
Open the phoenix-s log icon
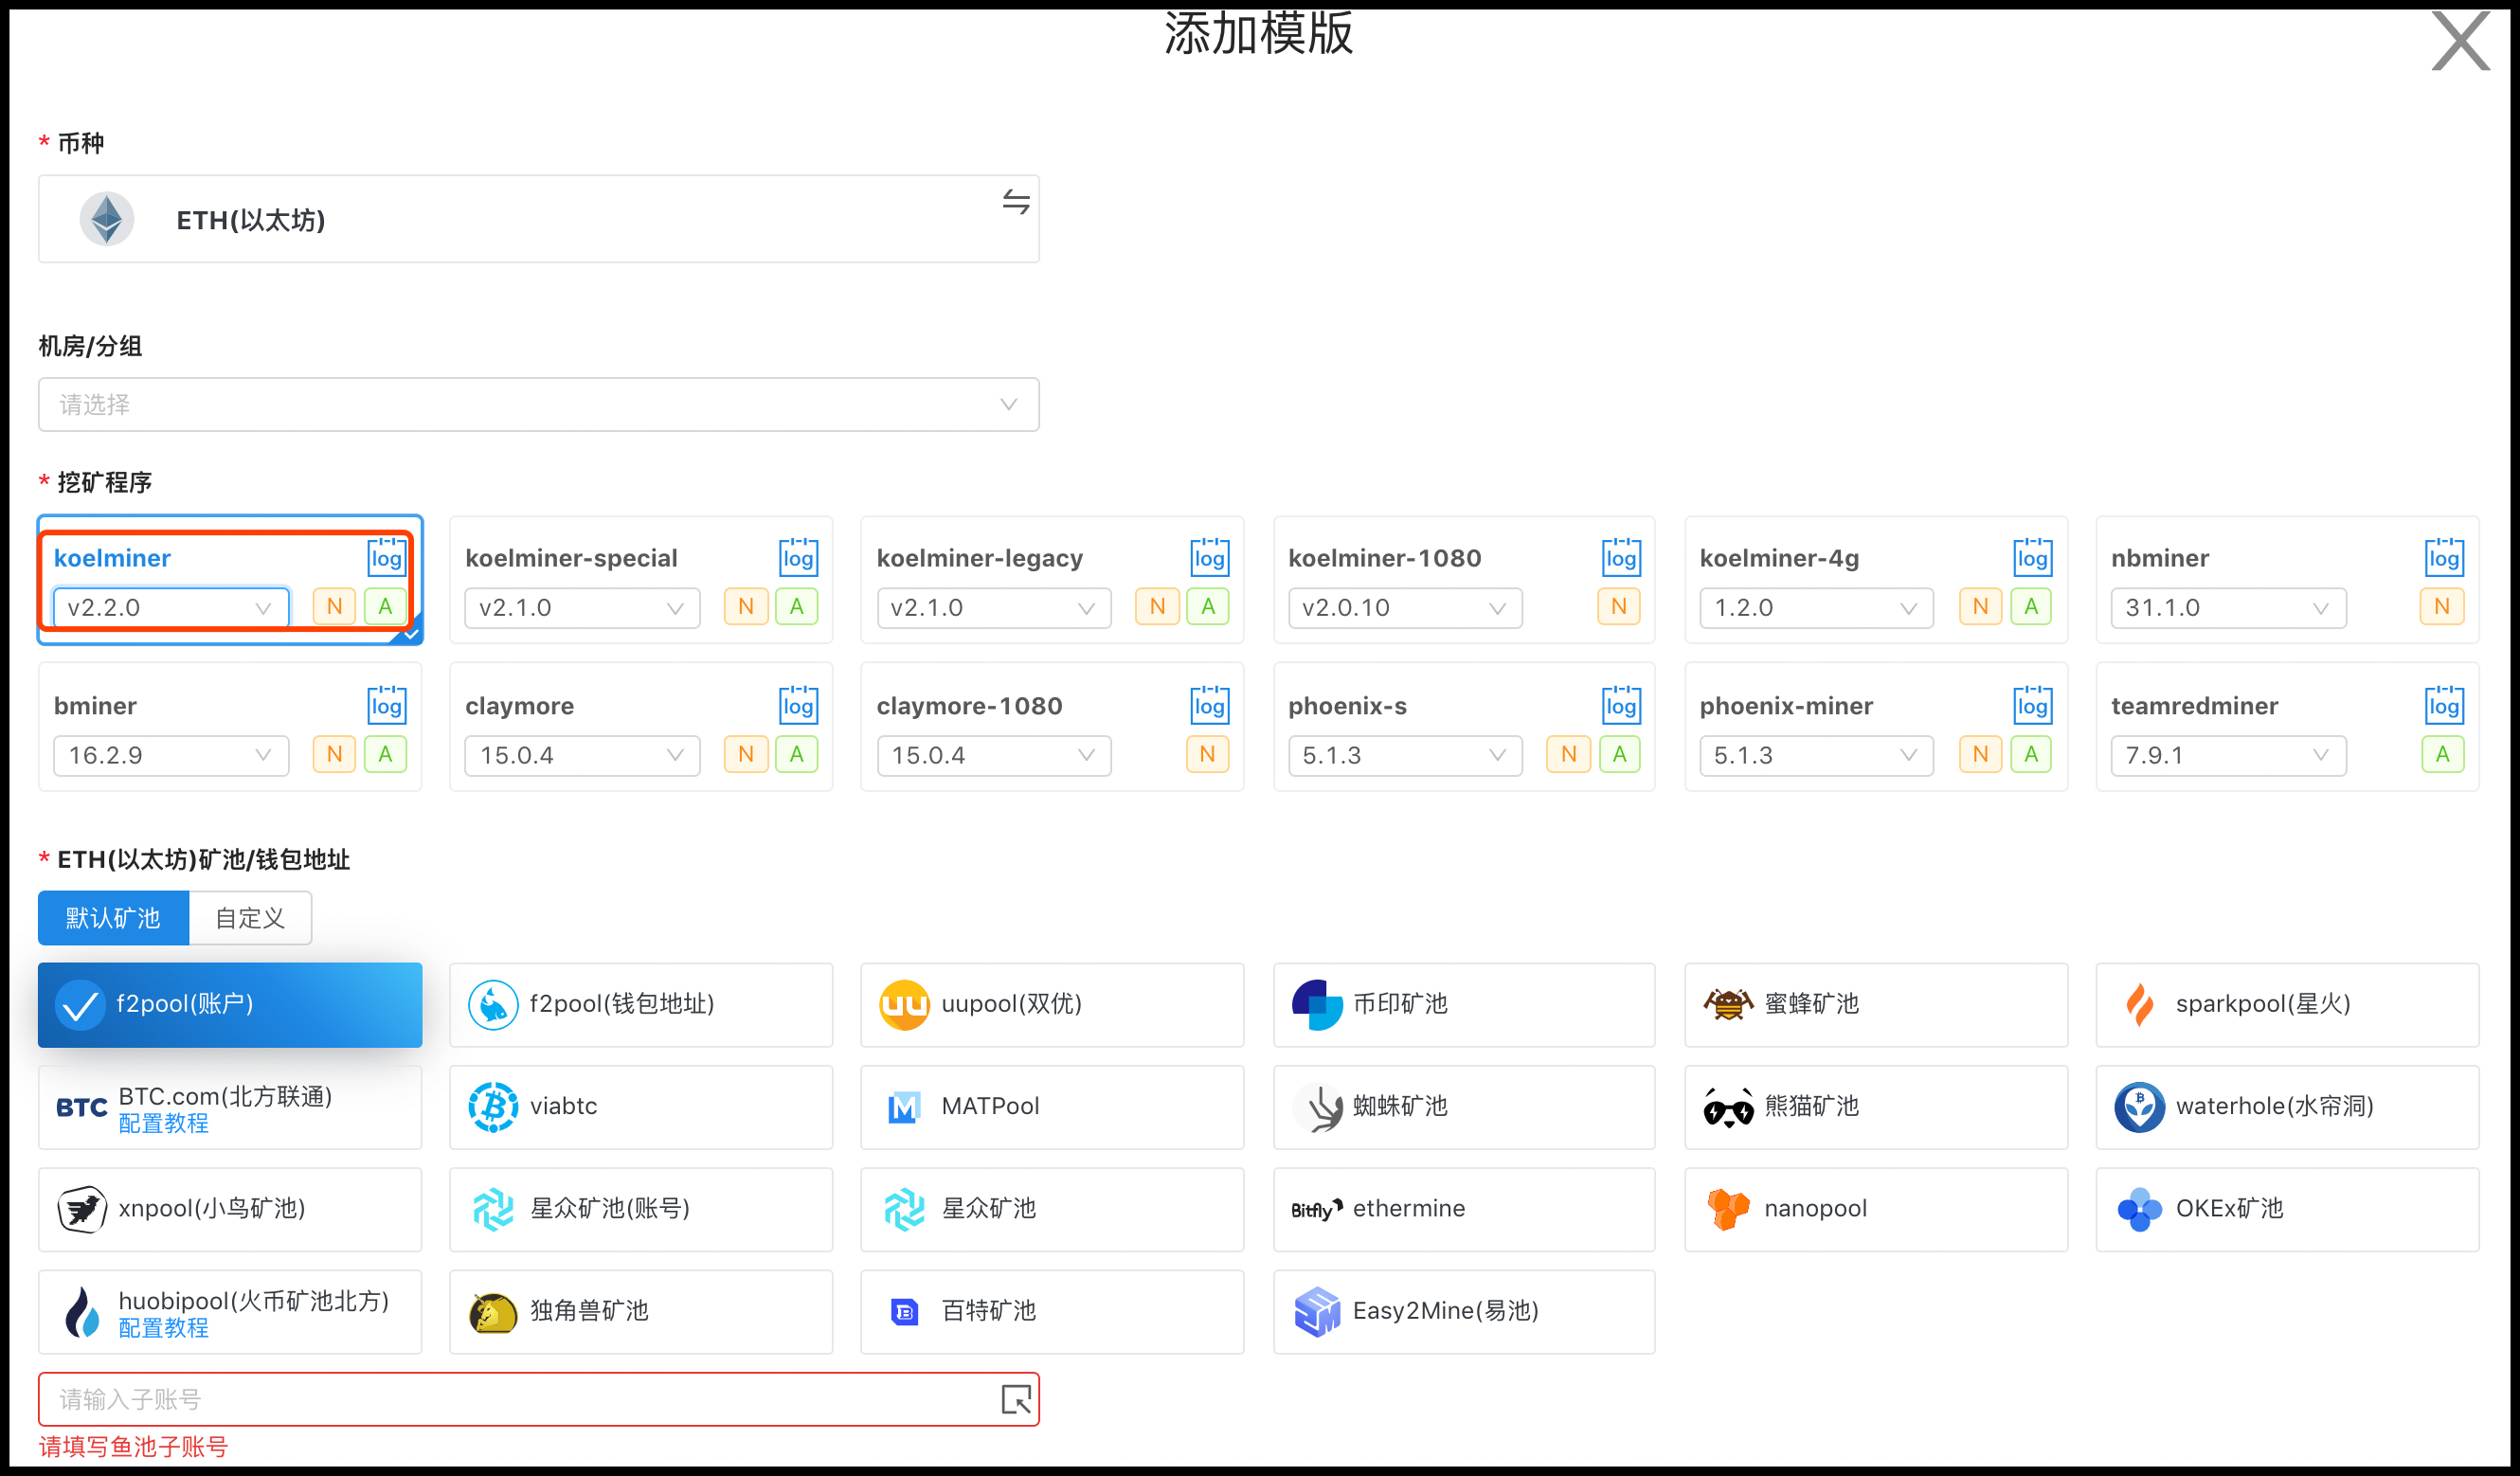[1621, 705]
